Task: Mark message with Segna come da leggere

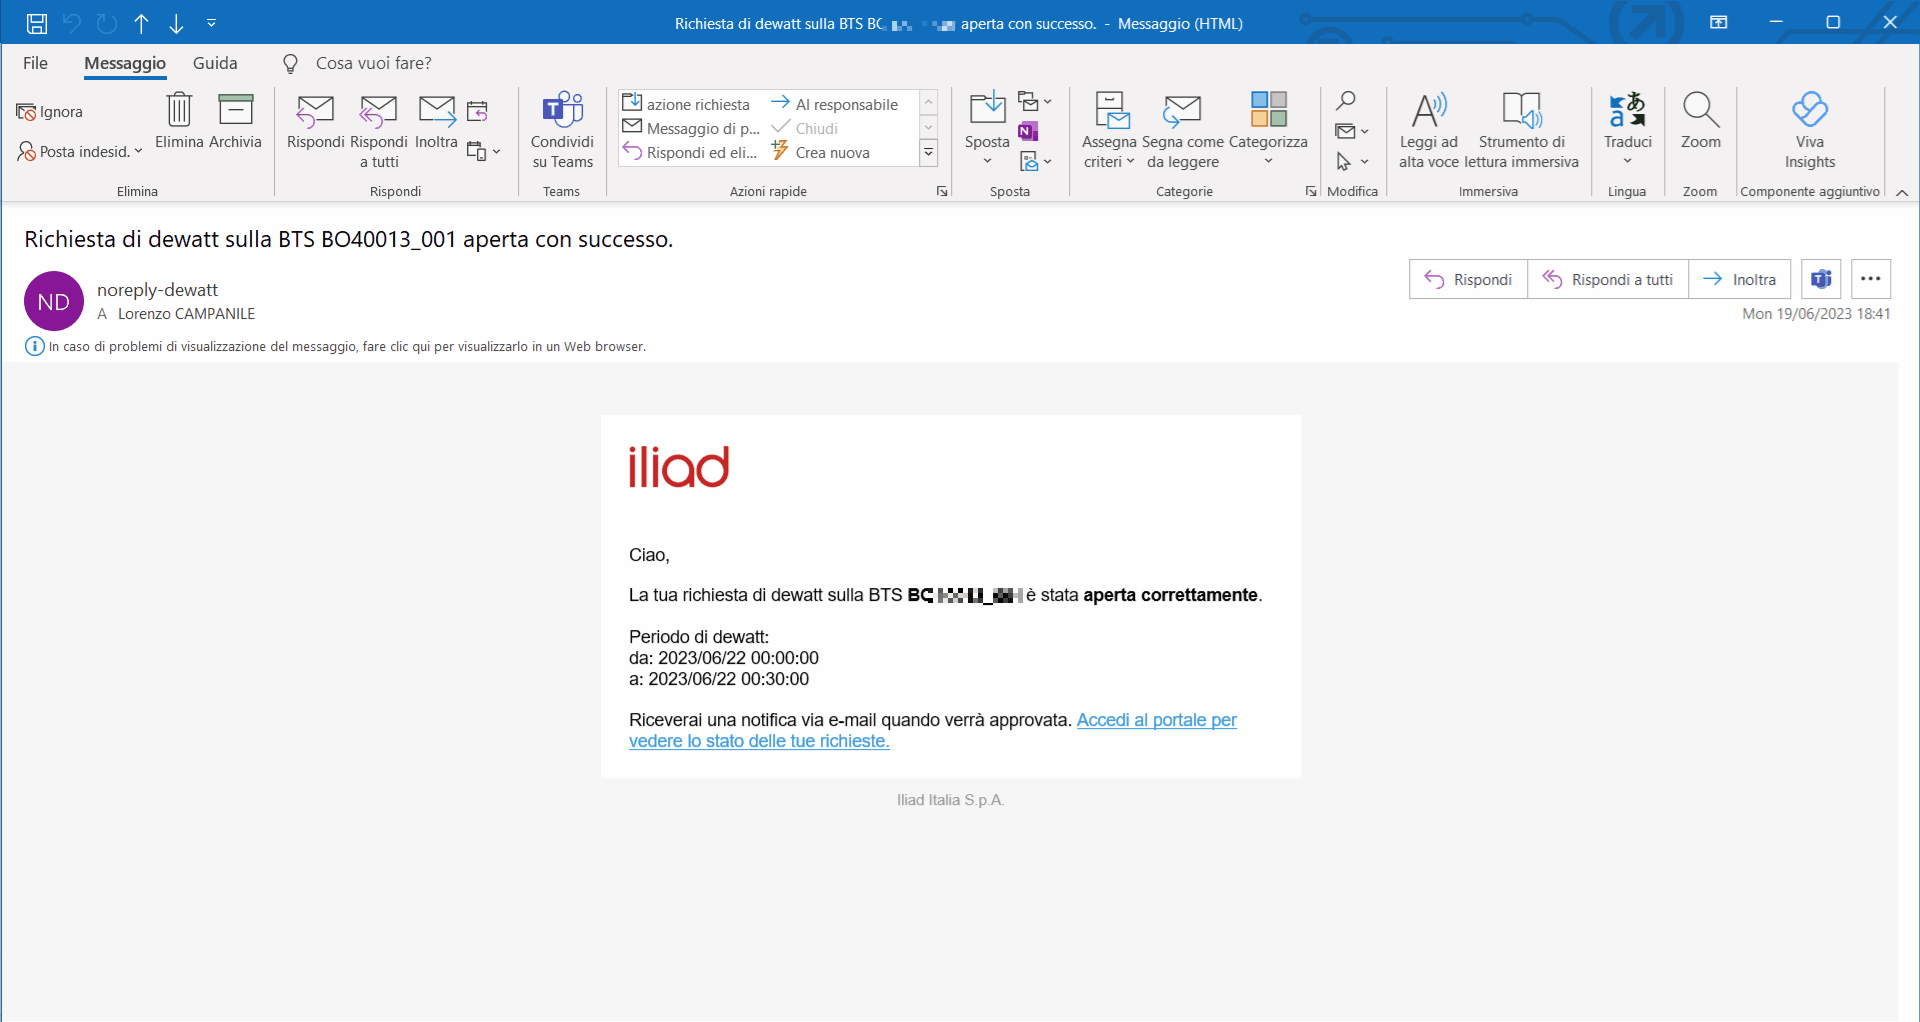Action: [x=1183, y=130]
